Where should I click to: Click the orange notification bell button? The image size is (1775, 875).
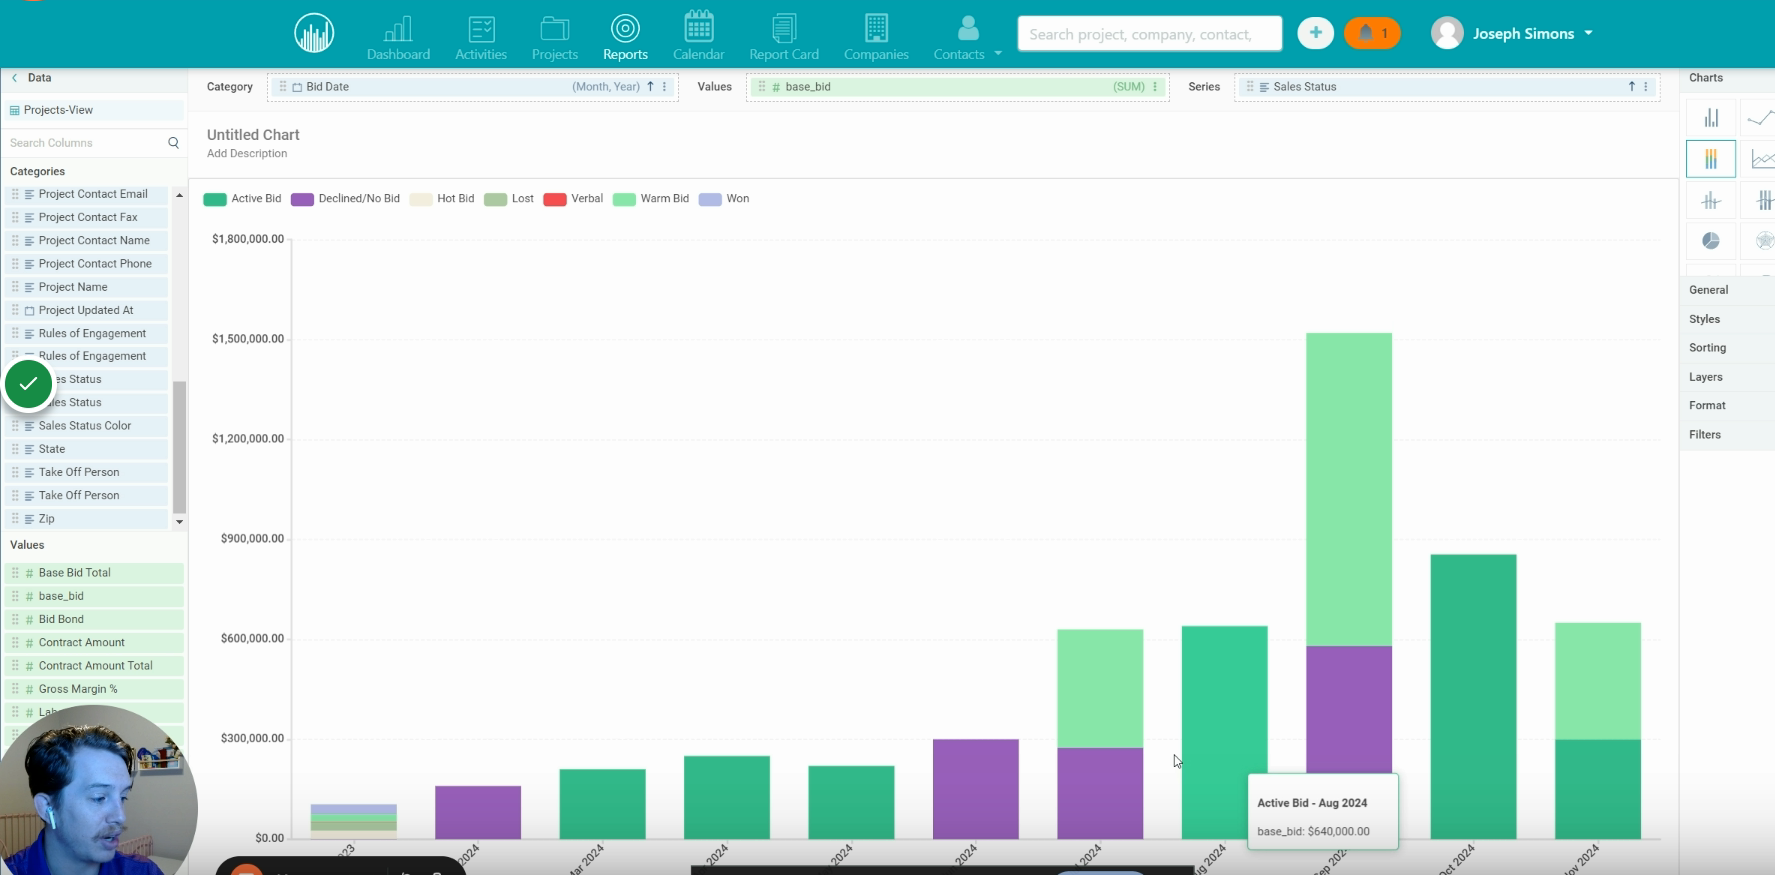[1372, 34]
